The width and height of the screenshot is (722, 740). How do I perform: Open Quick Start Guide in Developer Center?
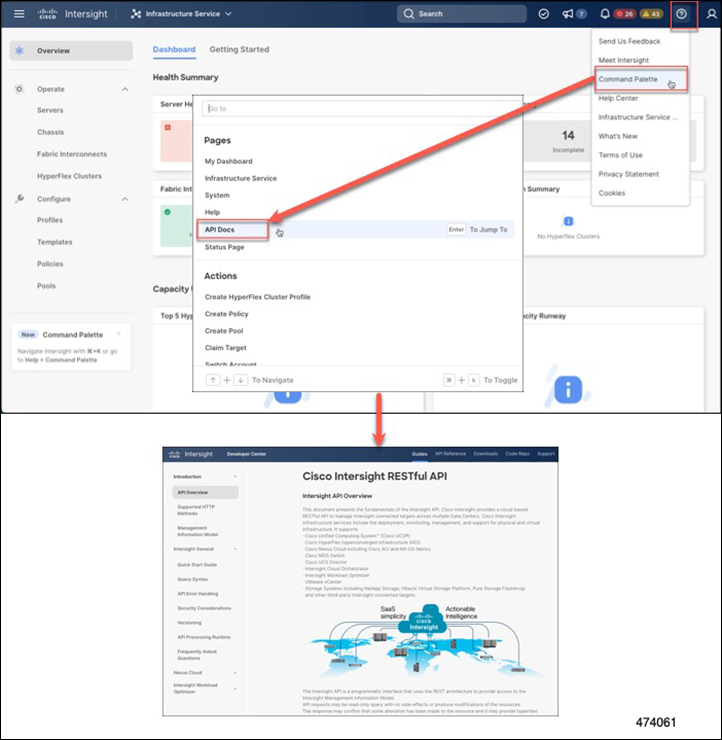tap(197, 565)
